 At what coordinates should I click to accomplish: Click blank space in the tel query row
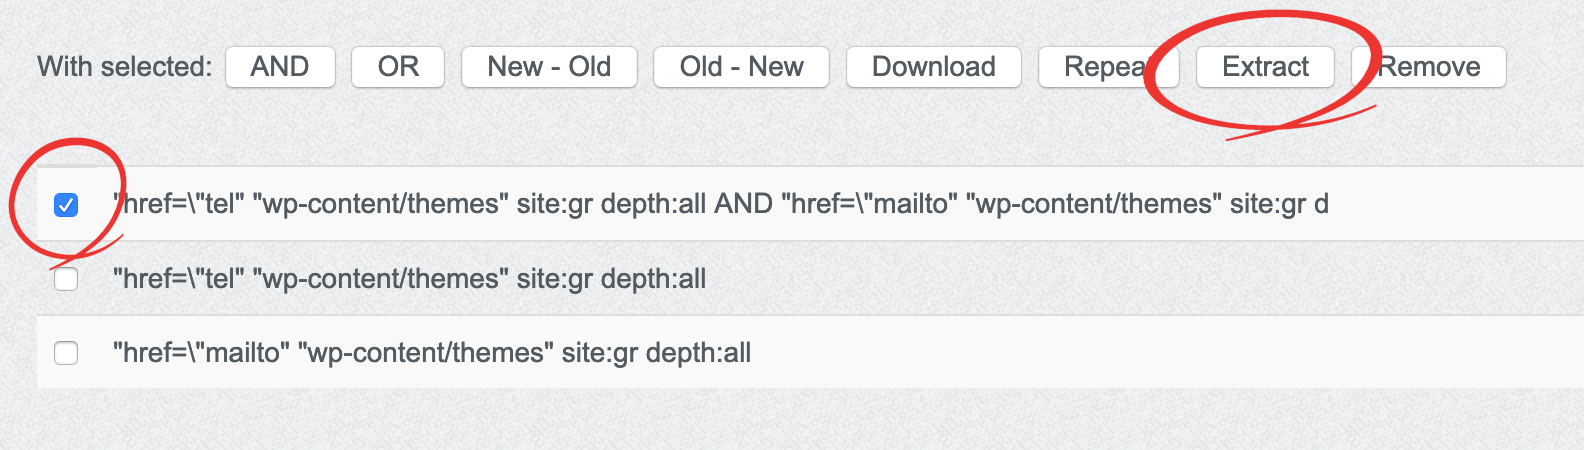coord(1150,279)
